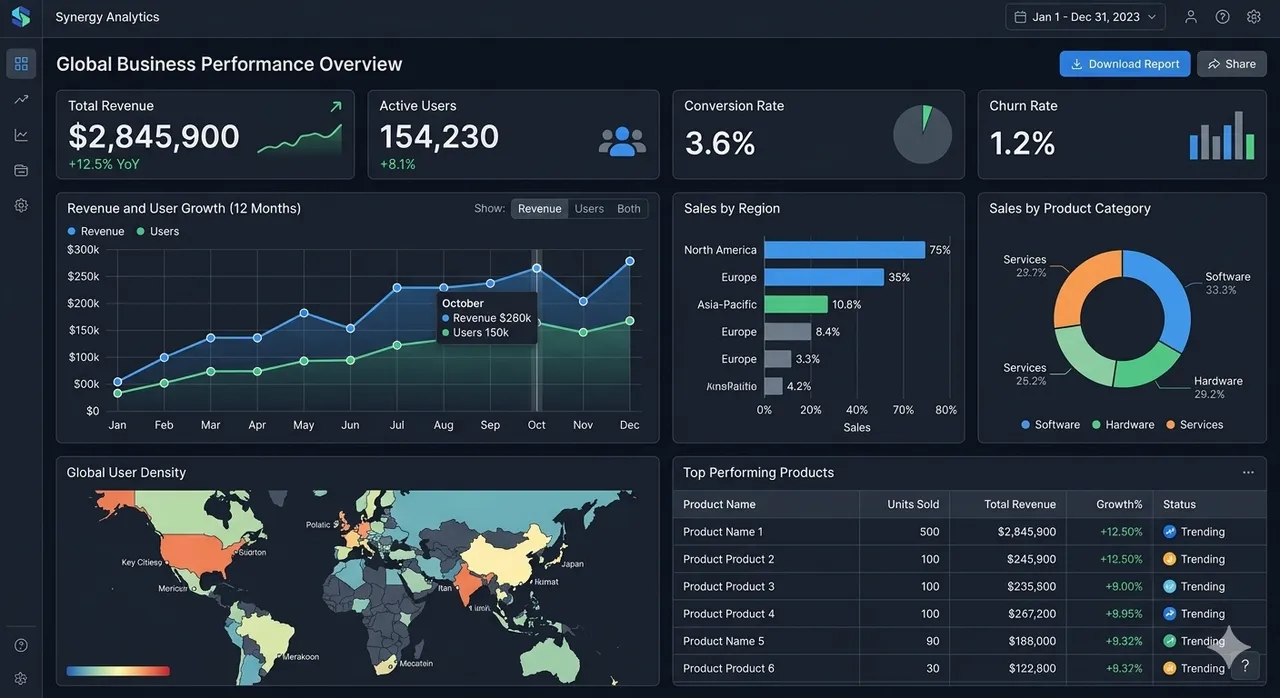Select the trending arrow icon in the sidebar

[x=20, y=99]
